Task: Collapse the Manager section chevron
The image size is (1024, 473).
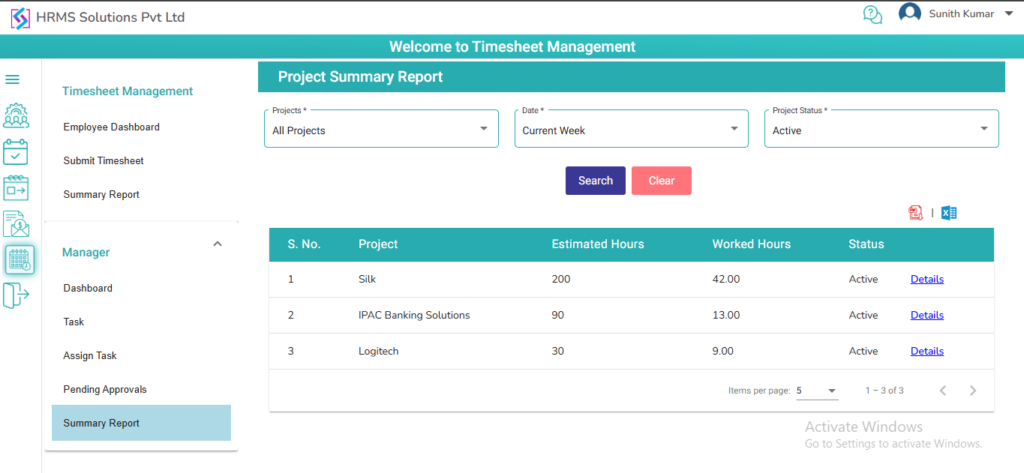Action: tap(218, 244)
